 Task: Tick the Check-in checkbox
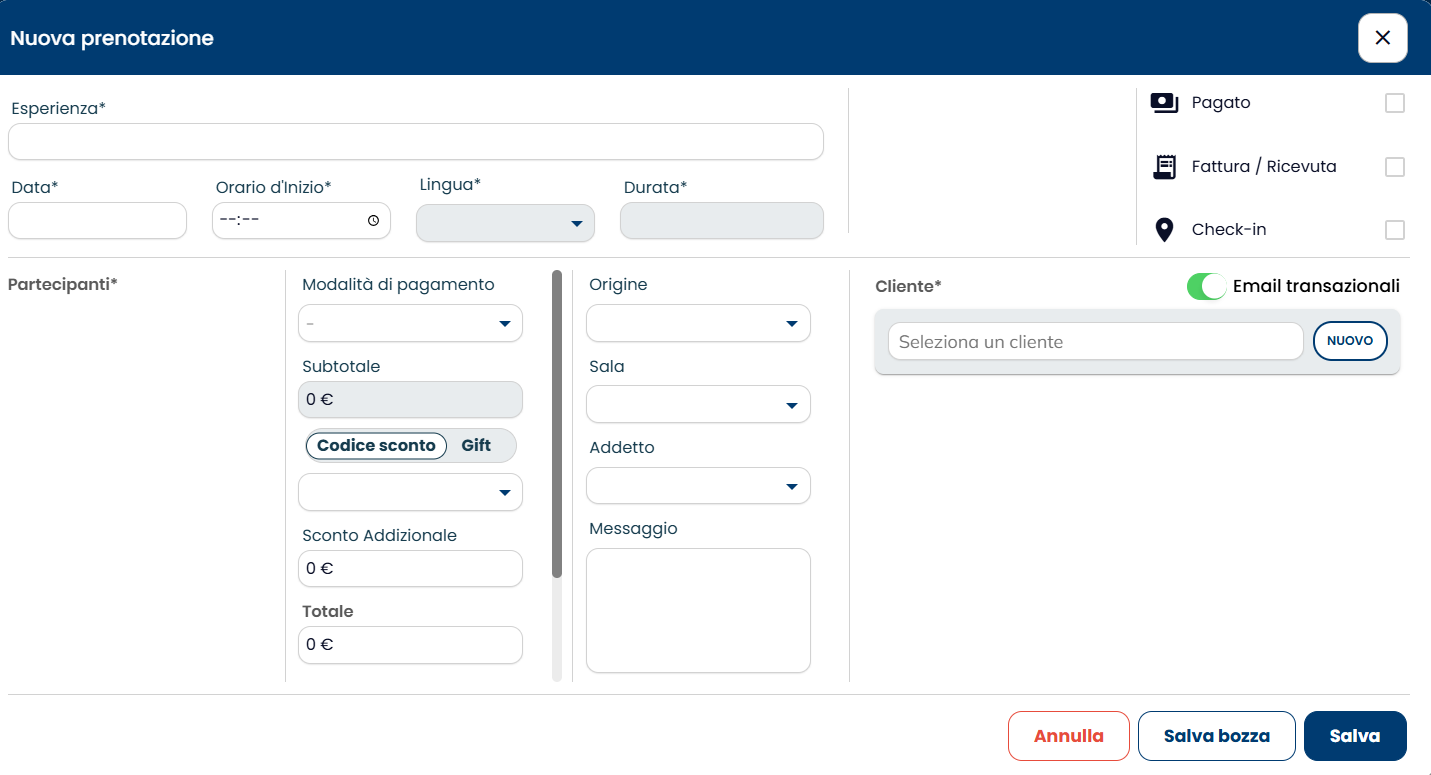click(x=1395, y=230)
